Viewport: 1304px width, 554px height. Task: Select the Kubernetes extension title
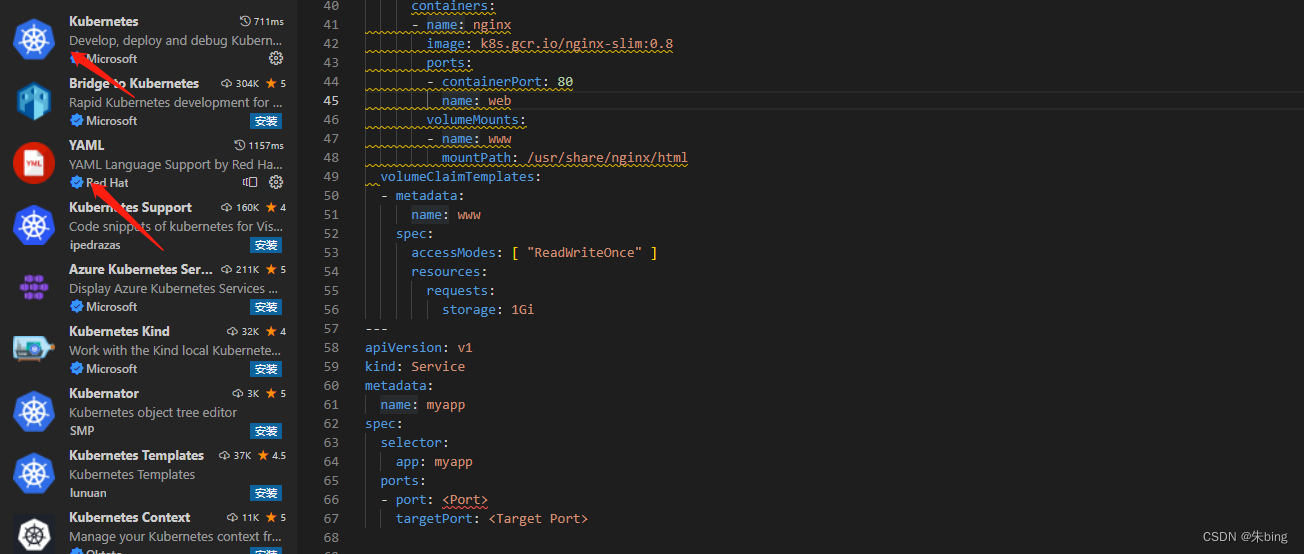click(x=104, y=21)
